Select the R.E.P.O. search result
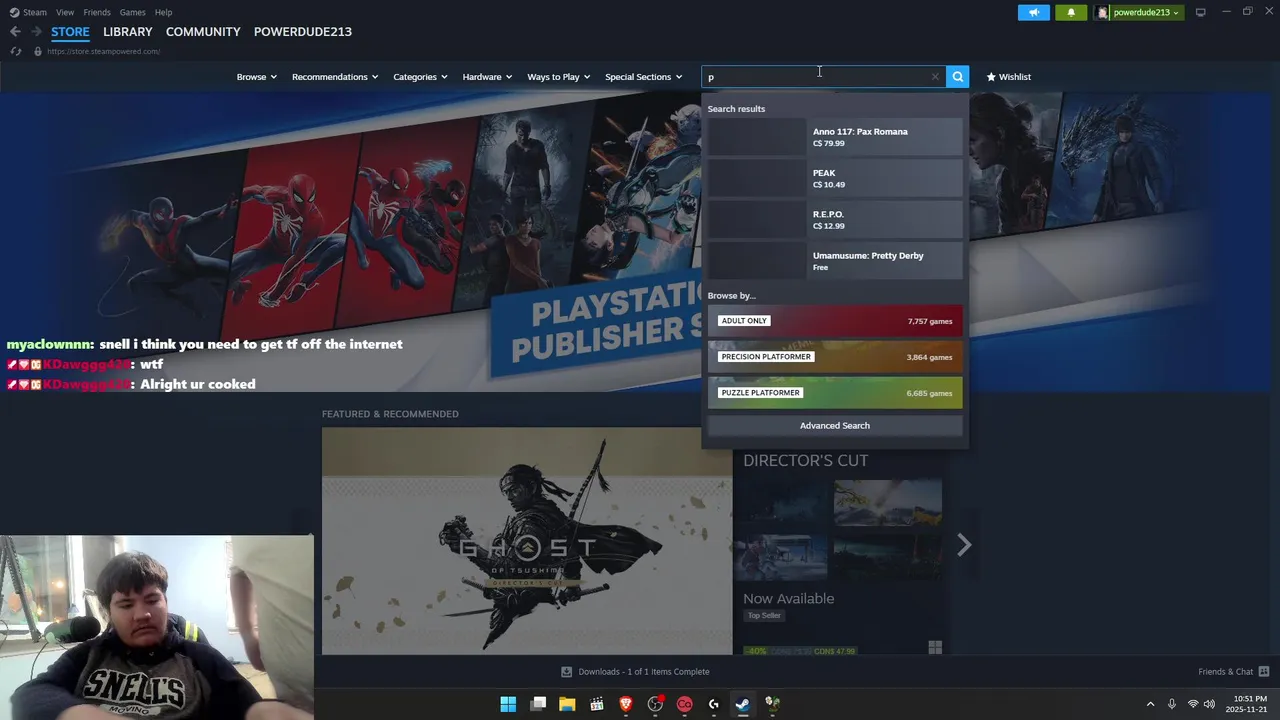1280x720 pixels. (835, 219)
